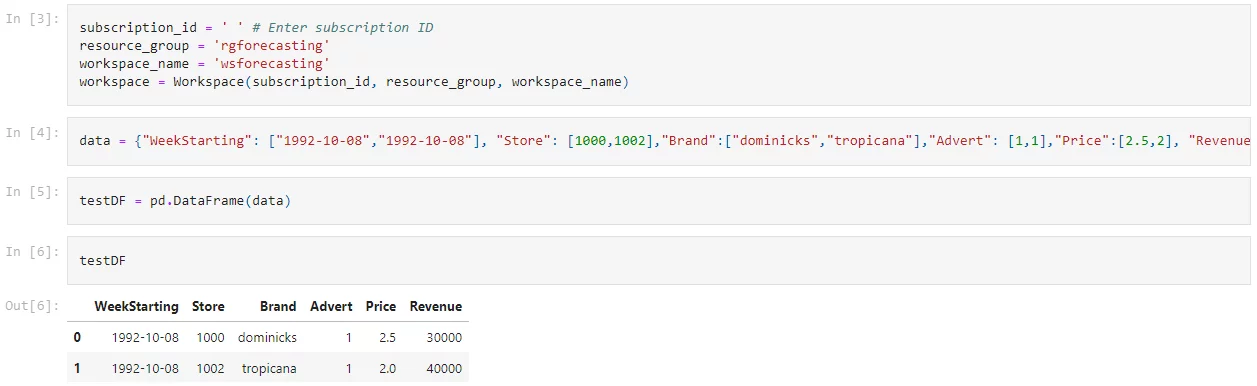Click Advert value in dominicks row
Viewport: 1257px width, 386px height.
point(348,337)
